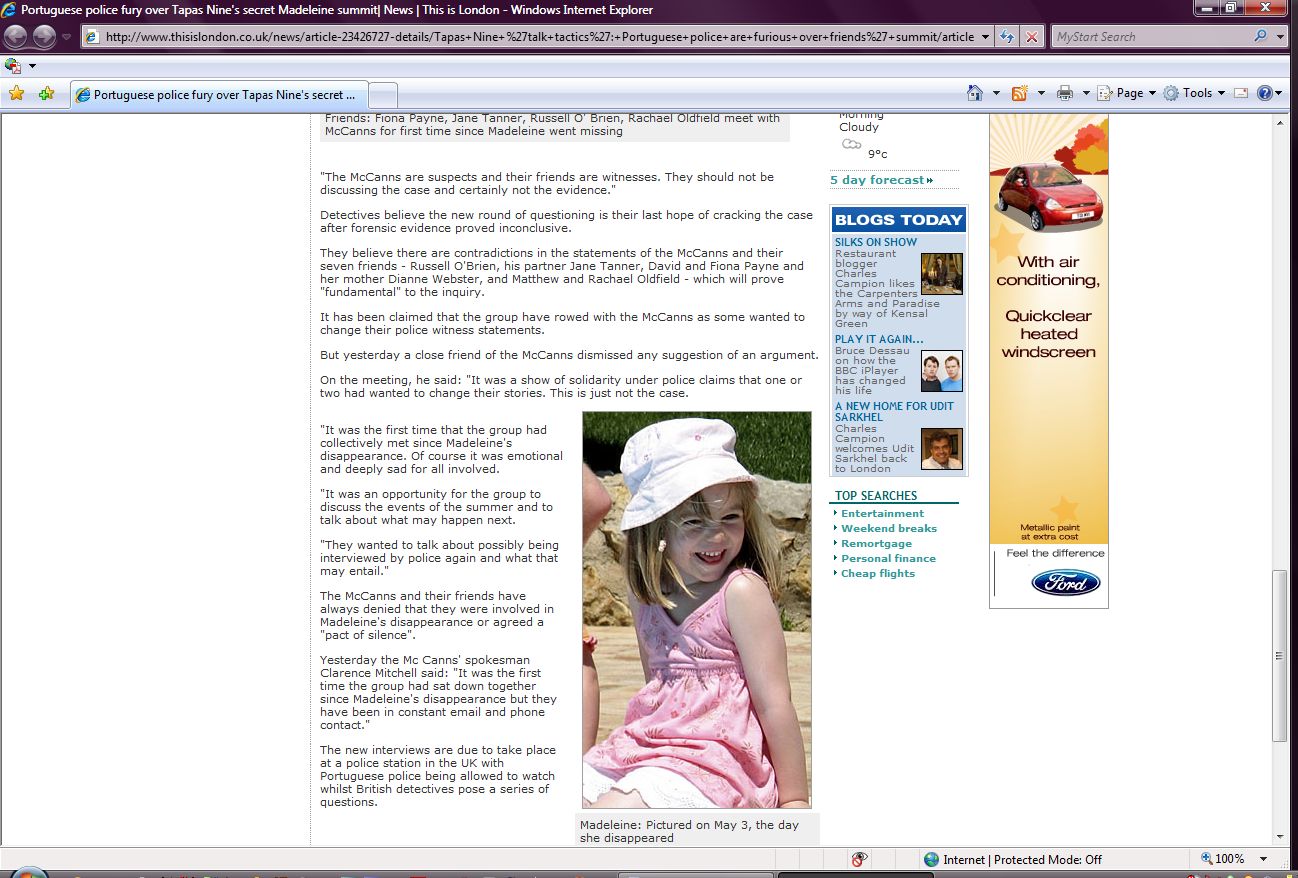The image size is (1298, 878).
Task: Open the 5 day forecast link
Action: 880,180
